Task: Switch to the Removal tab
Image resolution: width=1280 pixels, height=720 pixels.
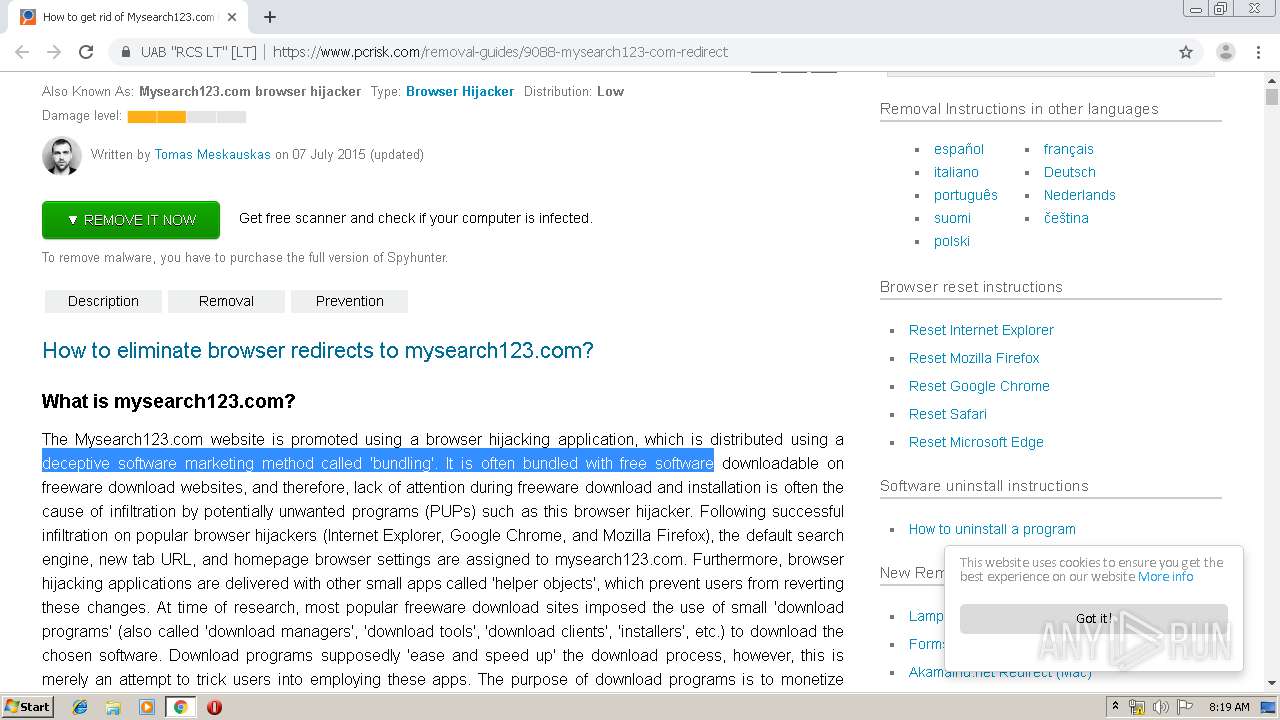Action: (x=226, y=301)
